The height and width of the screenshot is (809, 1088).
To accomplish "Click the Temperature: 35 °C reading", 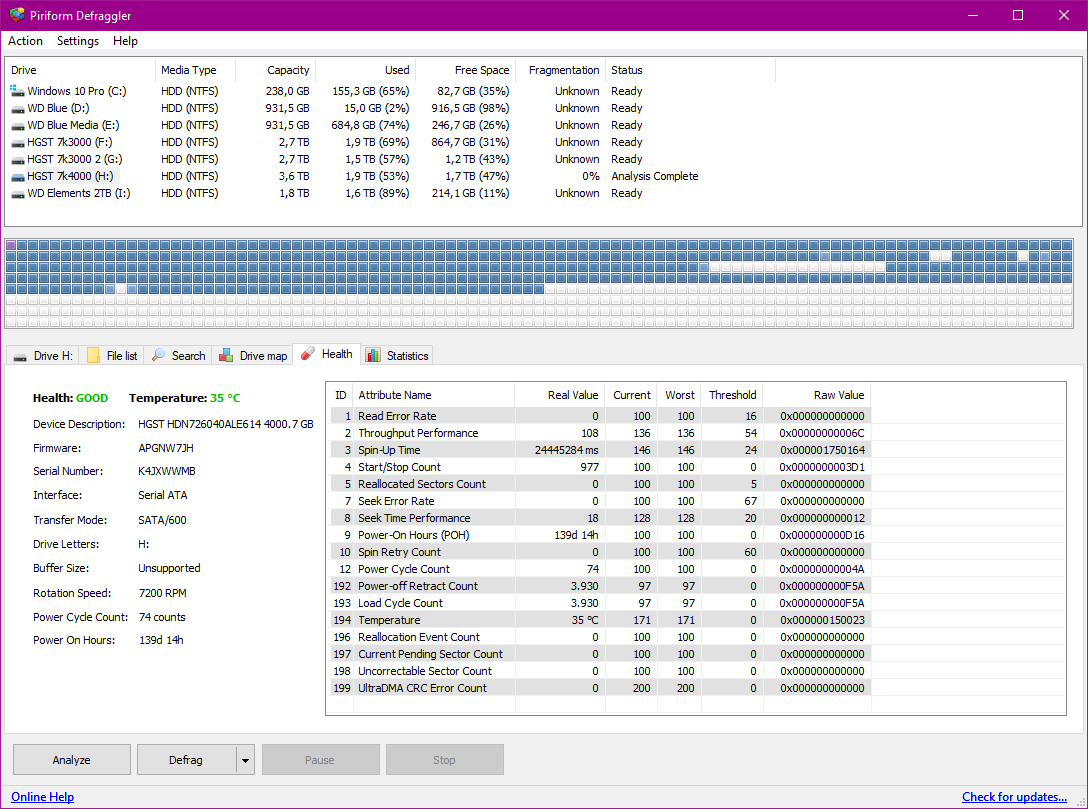I will click(x=185, y=398).
